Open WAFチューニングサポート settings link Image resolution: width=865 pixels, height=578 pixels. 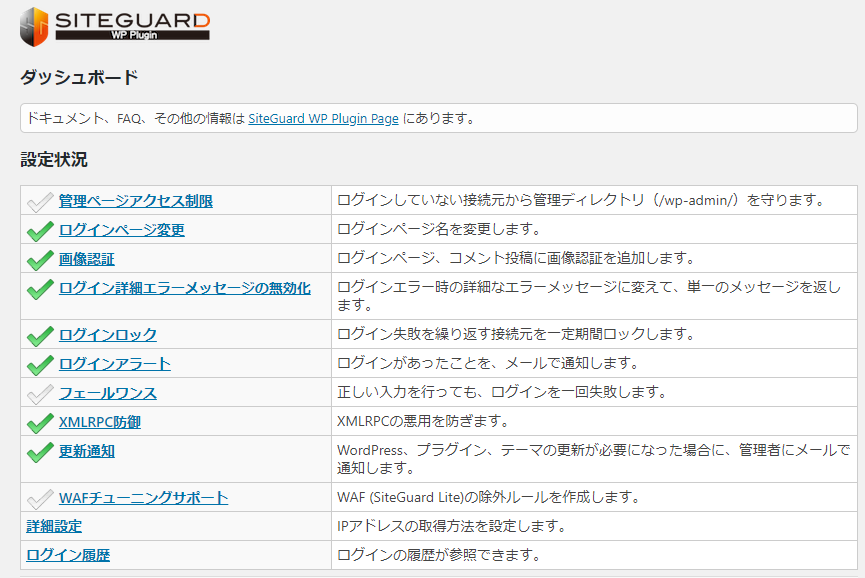point(143,498)
